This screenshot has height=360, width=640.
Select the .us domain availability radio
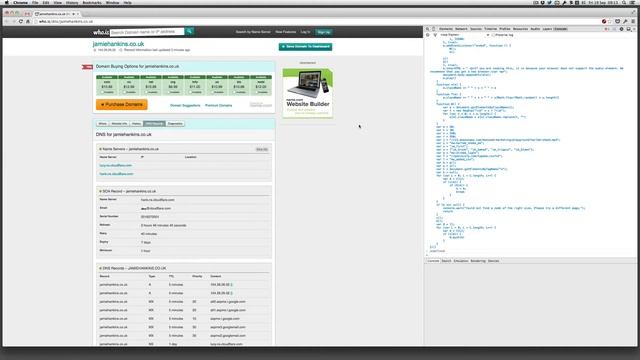pyautogui.click(x=212, y=92)
